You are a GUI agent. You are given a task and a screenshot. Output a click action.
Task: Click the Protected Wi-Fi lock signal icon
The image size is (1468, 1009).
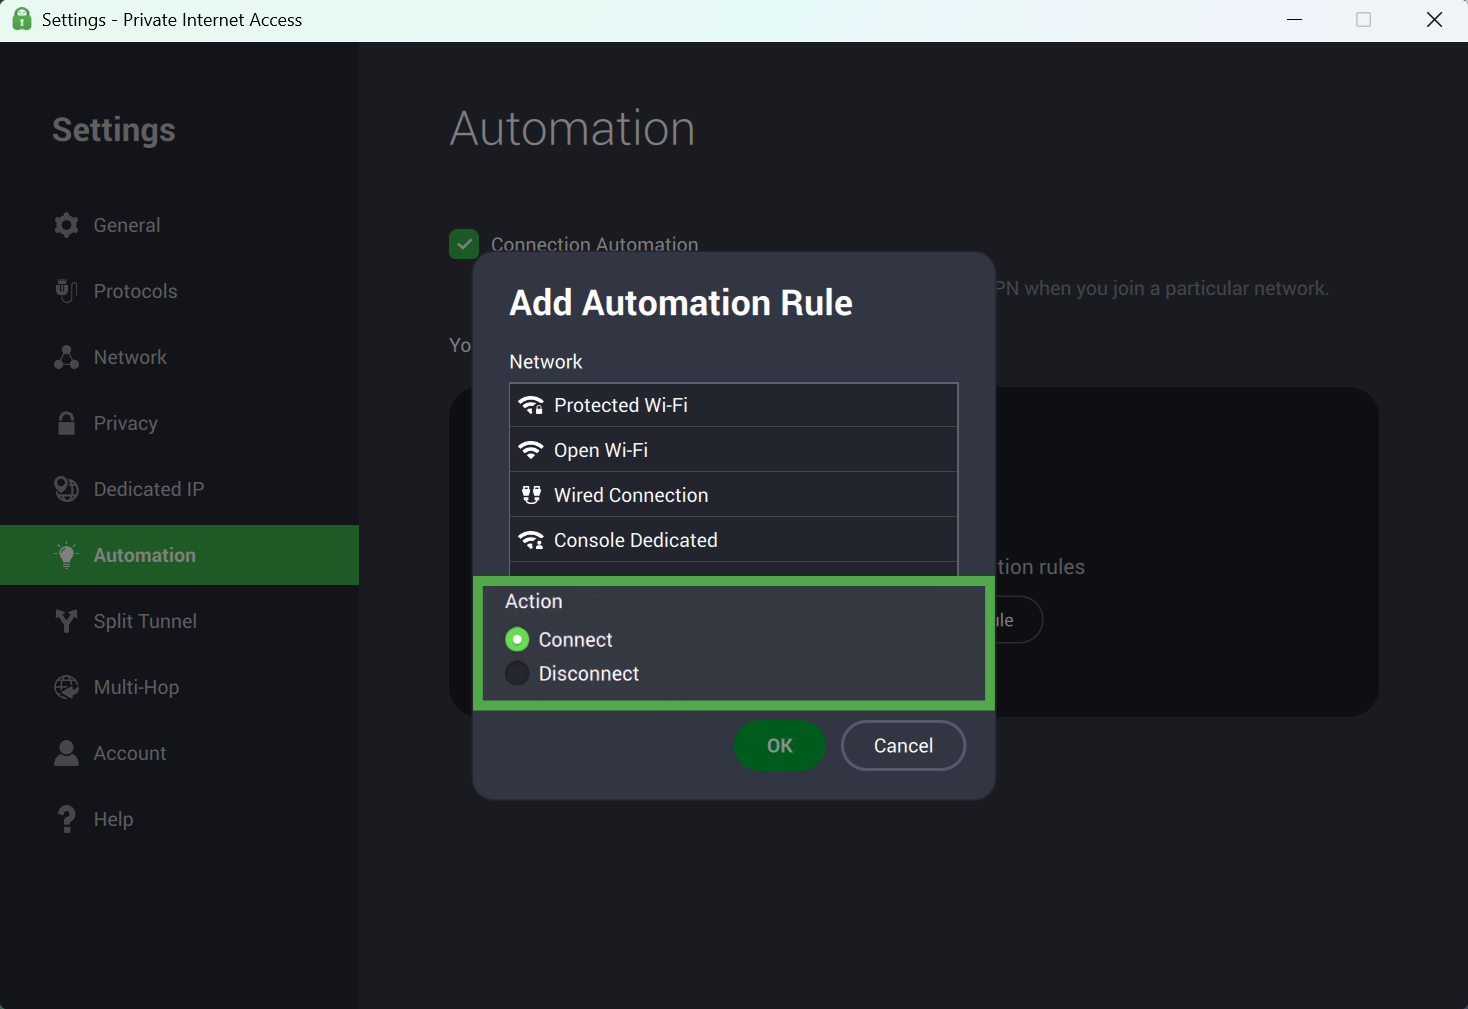(531, 405)
